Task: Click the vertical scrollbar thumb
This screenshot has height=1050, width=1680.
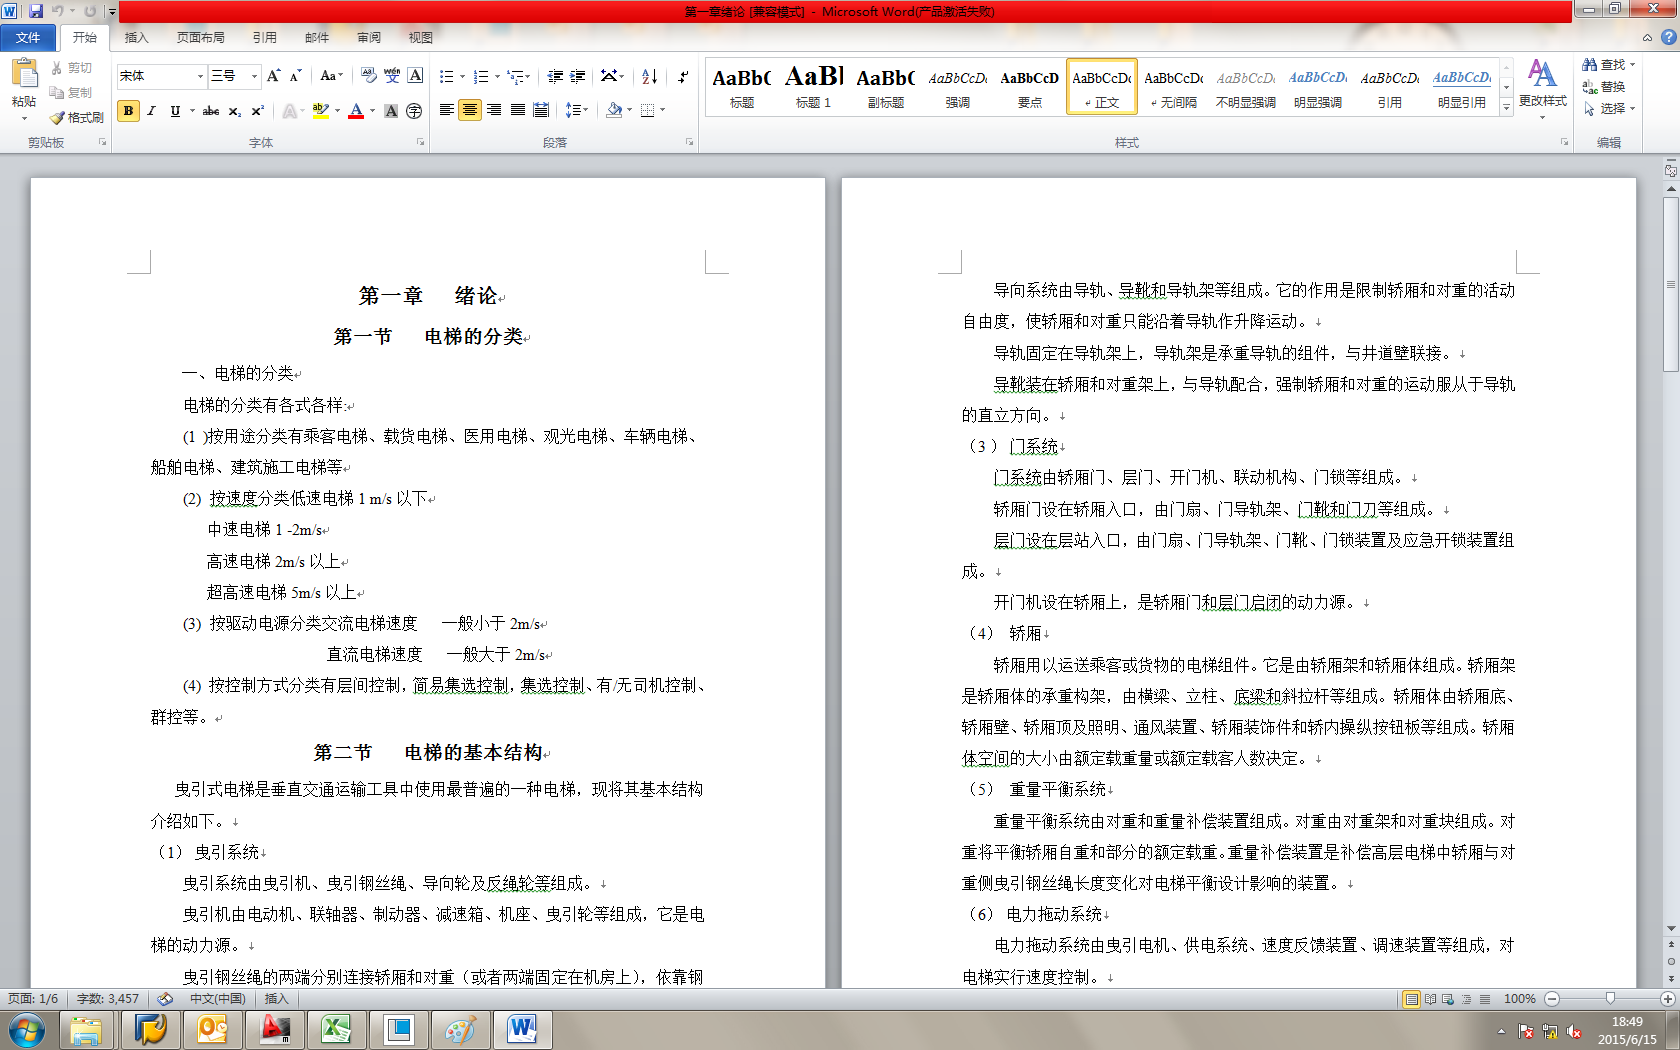Action: (x=1671, y=285)
